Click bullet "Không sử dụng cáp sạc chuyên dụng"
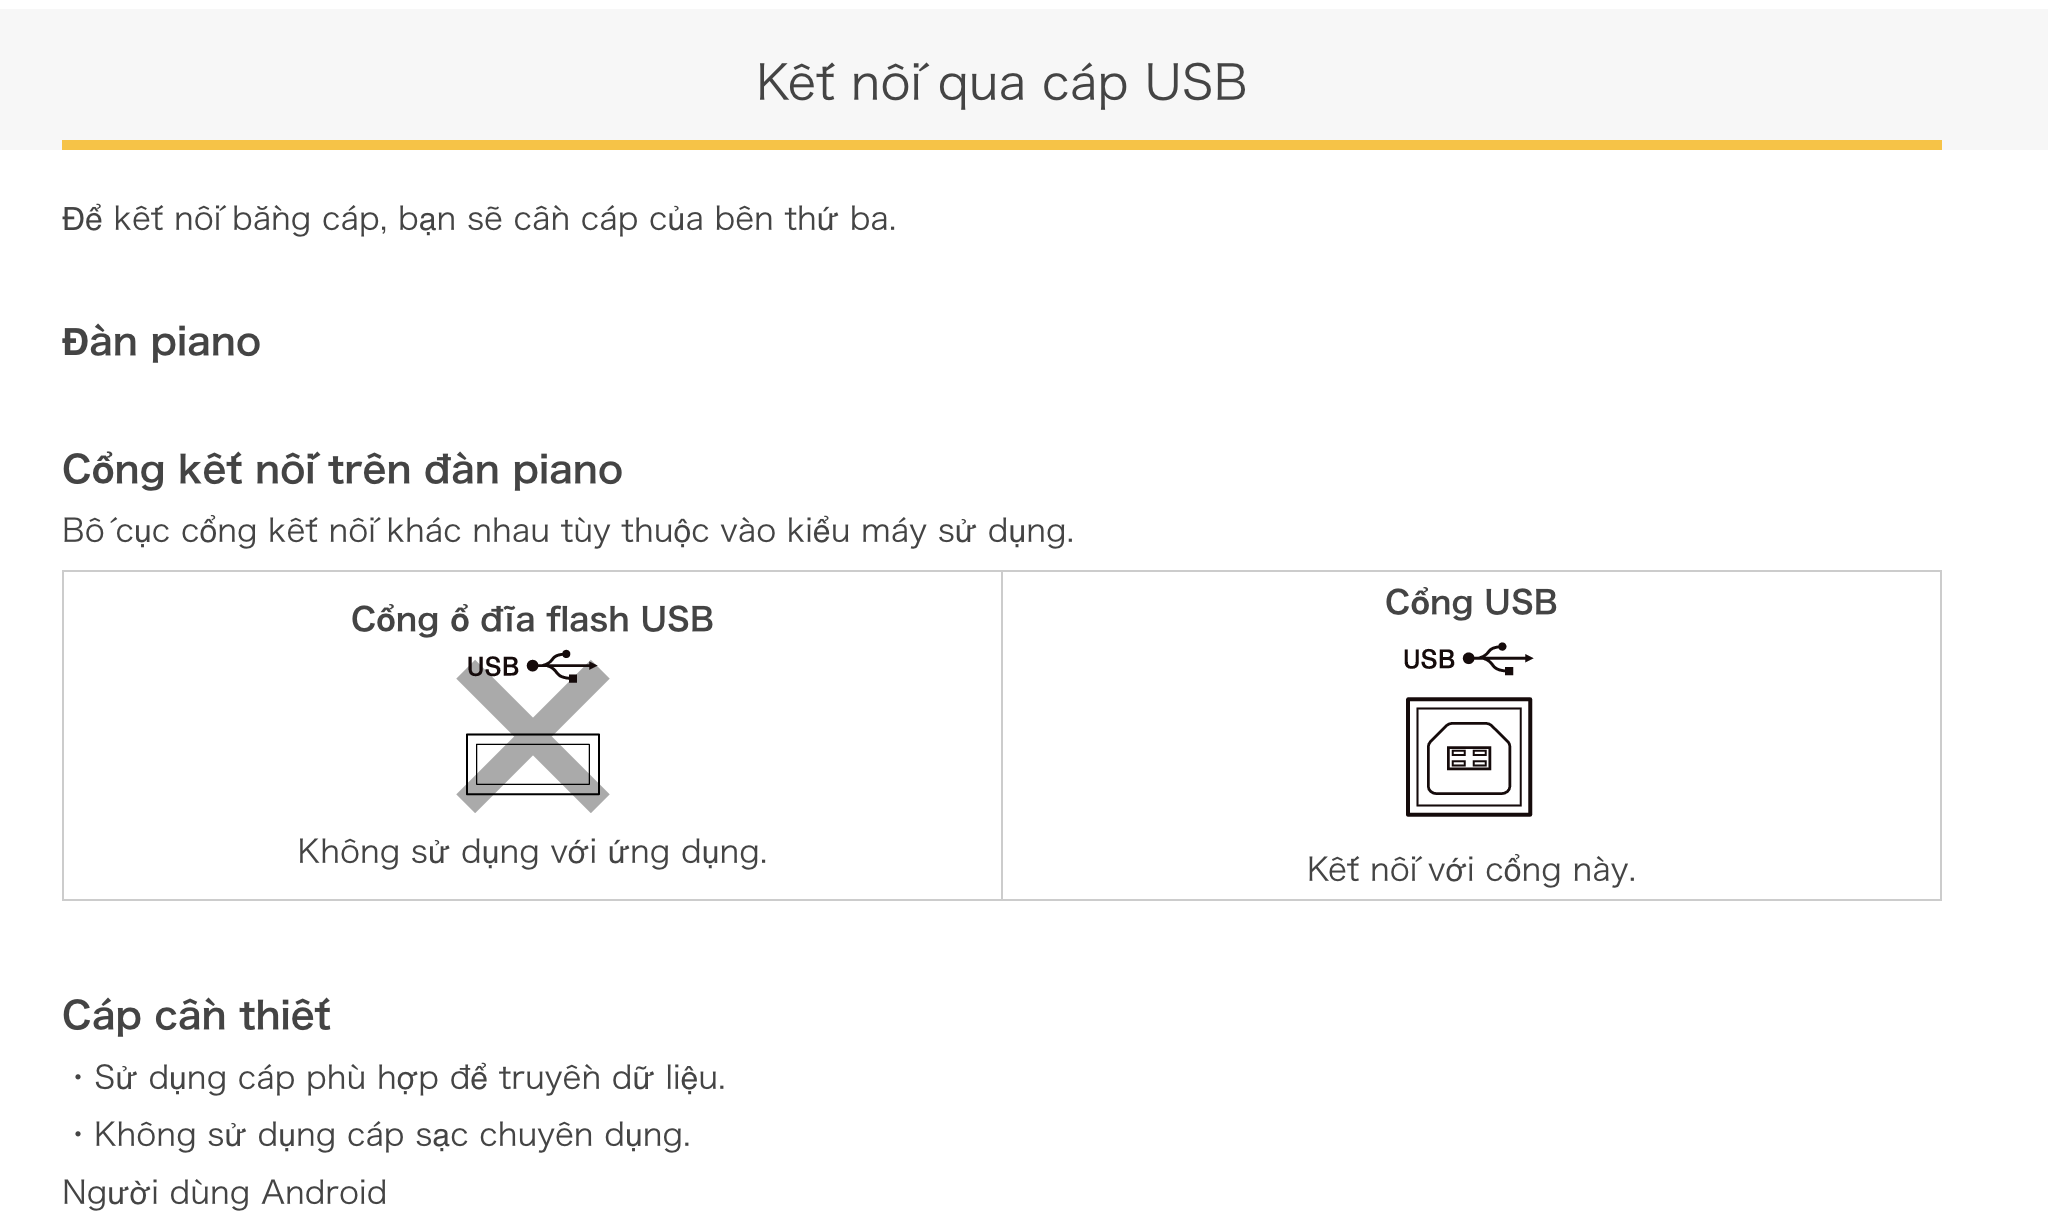 (x=392, y=1135)
